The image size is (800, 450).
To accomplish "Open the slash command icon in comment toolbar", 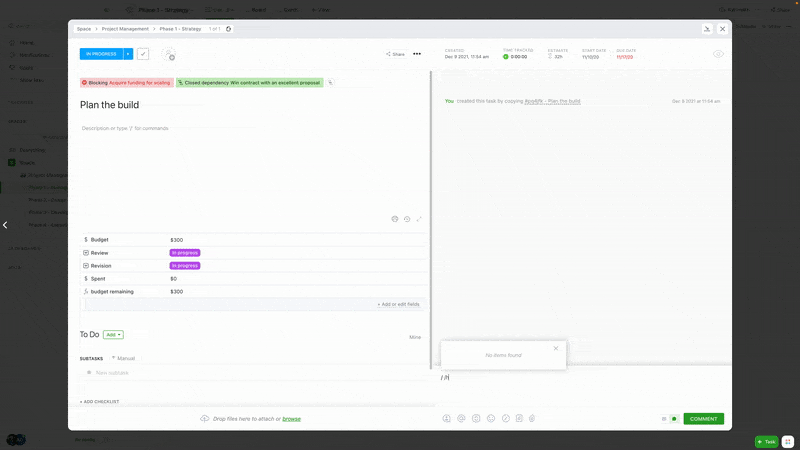I will coord(506,418).
